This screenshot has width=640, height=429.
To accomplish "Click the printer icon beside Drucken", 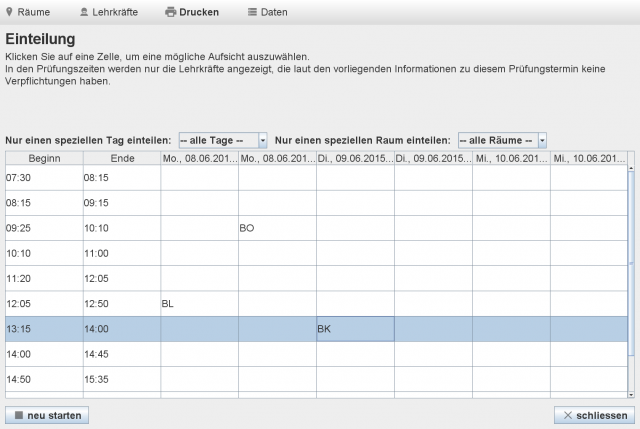I will tap(170, 12).
